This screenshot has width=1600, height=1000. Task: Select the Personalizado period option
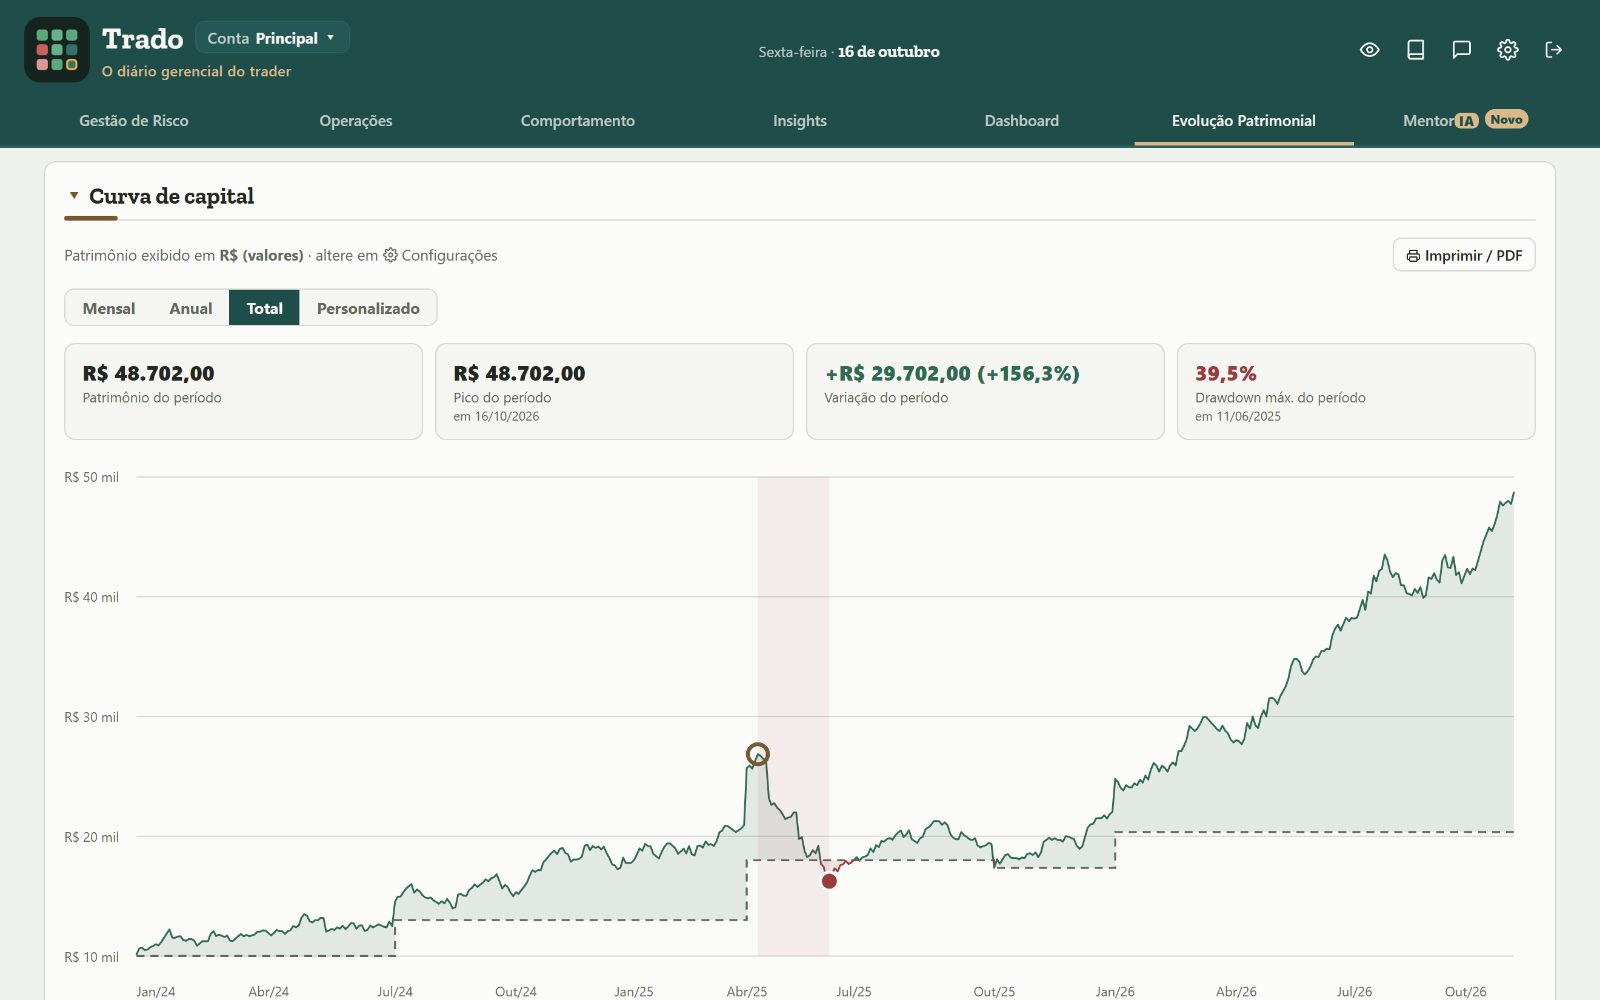368,308
